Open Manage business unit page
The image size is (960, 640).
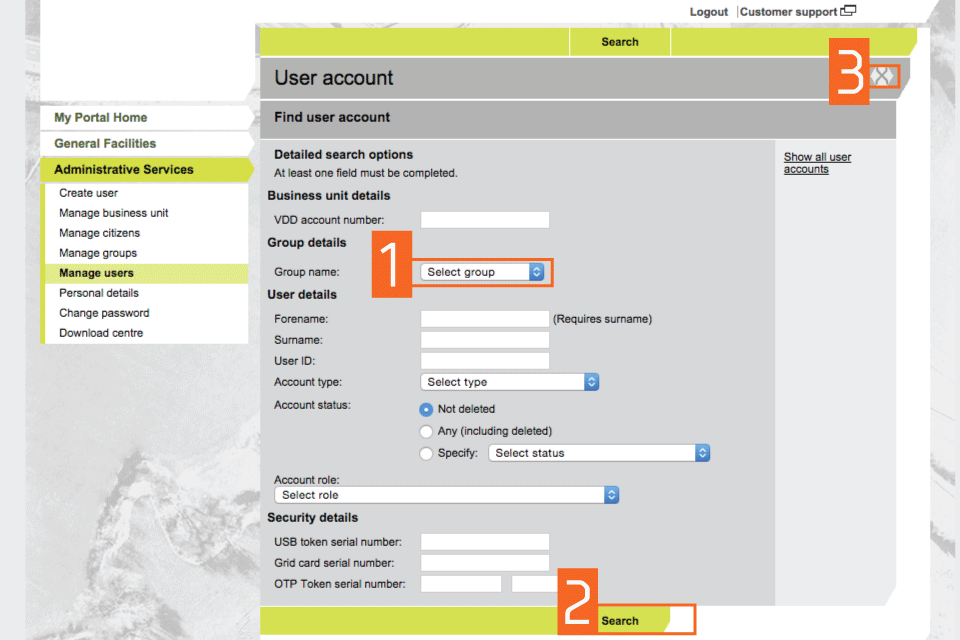(x=113, y=213)
